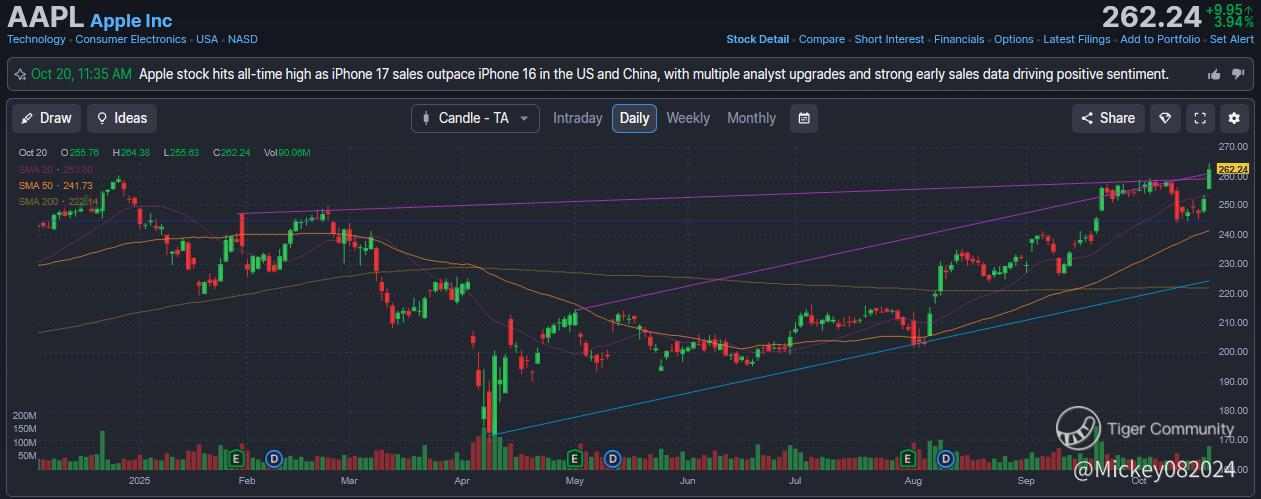Screen dimensions: 1261x499
Task: Open the date range calendar picker
Action: click(x=803, y=118)
